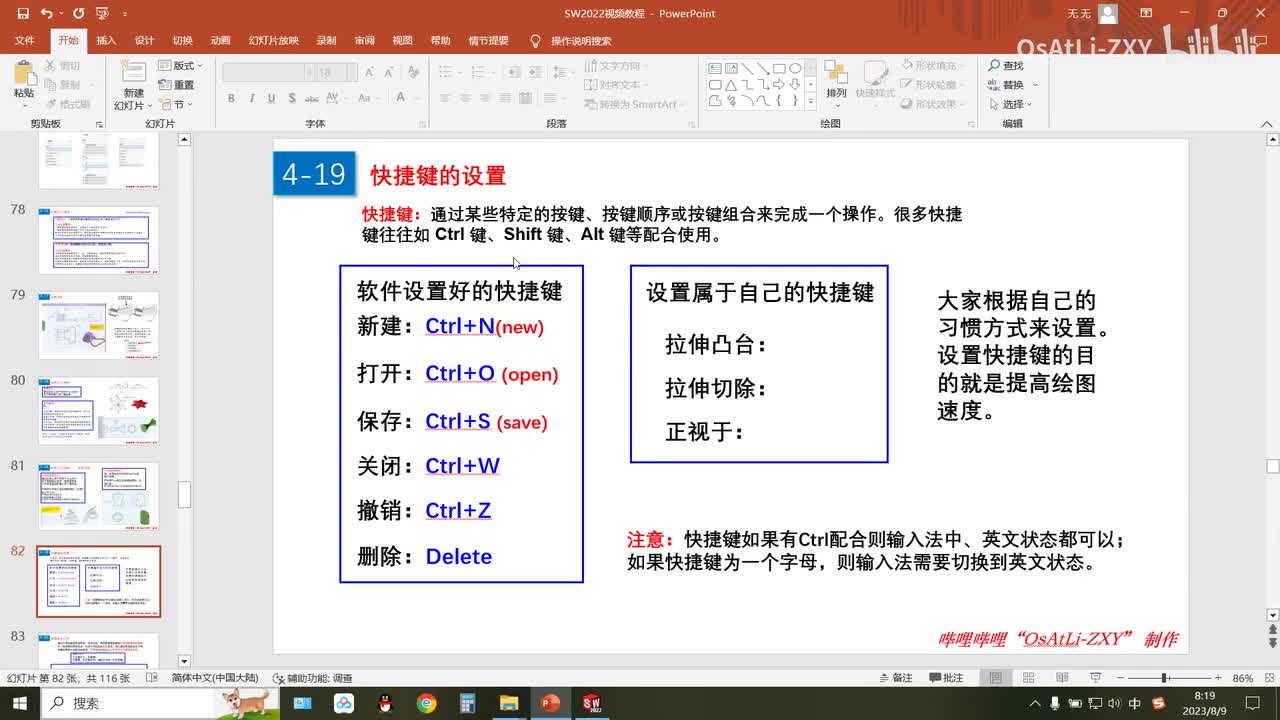Switch to the Review ribbon tab
Image resolution: width=1280 pixels, height=720 pixels.
(364, 41)
